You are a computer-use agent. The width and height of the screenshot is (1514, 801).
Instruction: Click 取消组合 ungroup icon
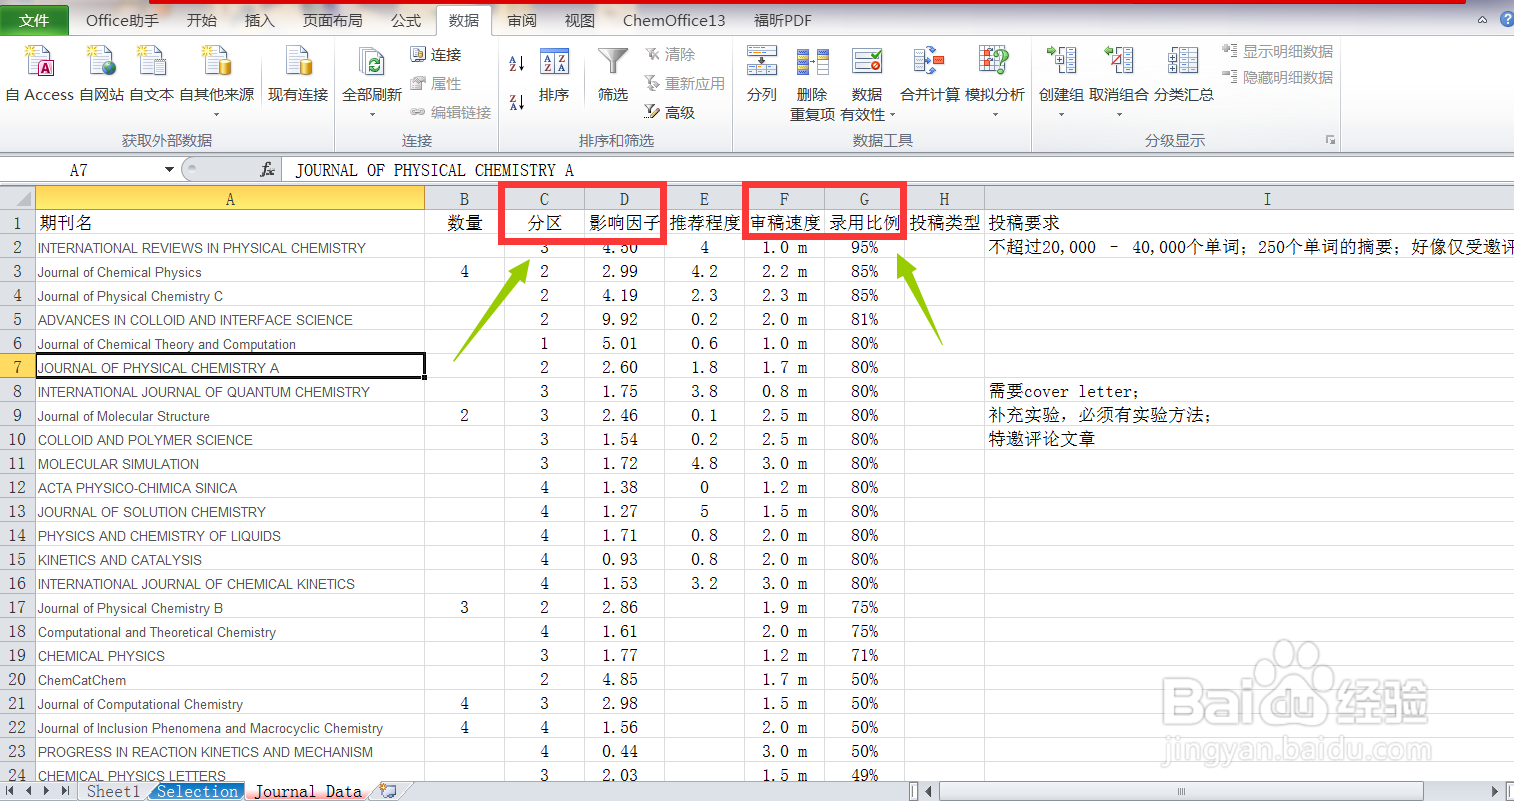[1119, 62]
